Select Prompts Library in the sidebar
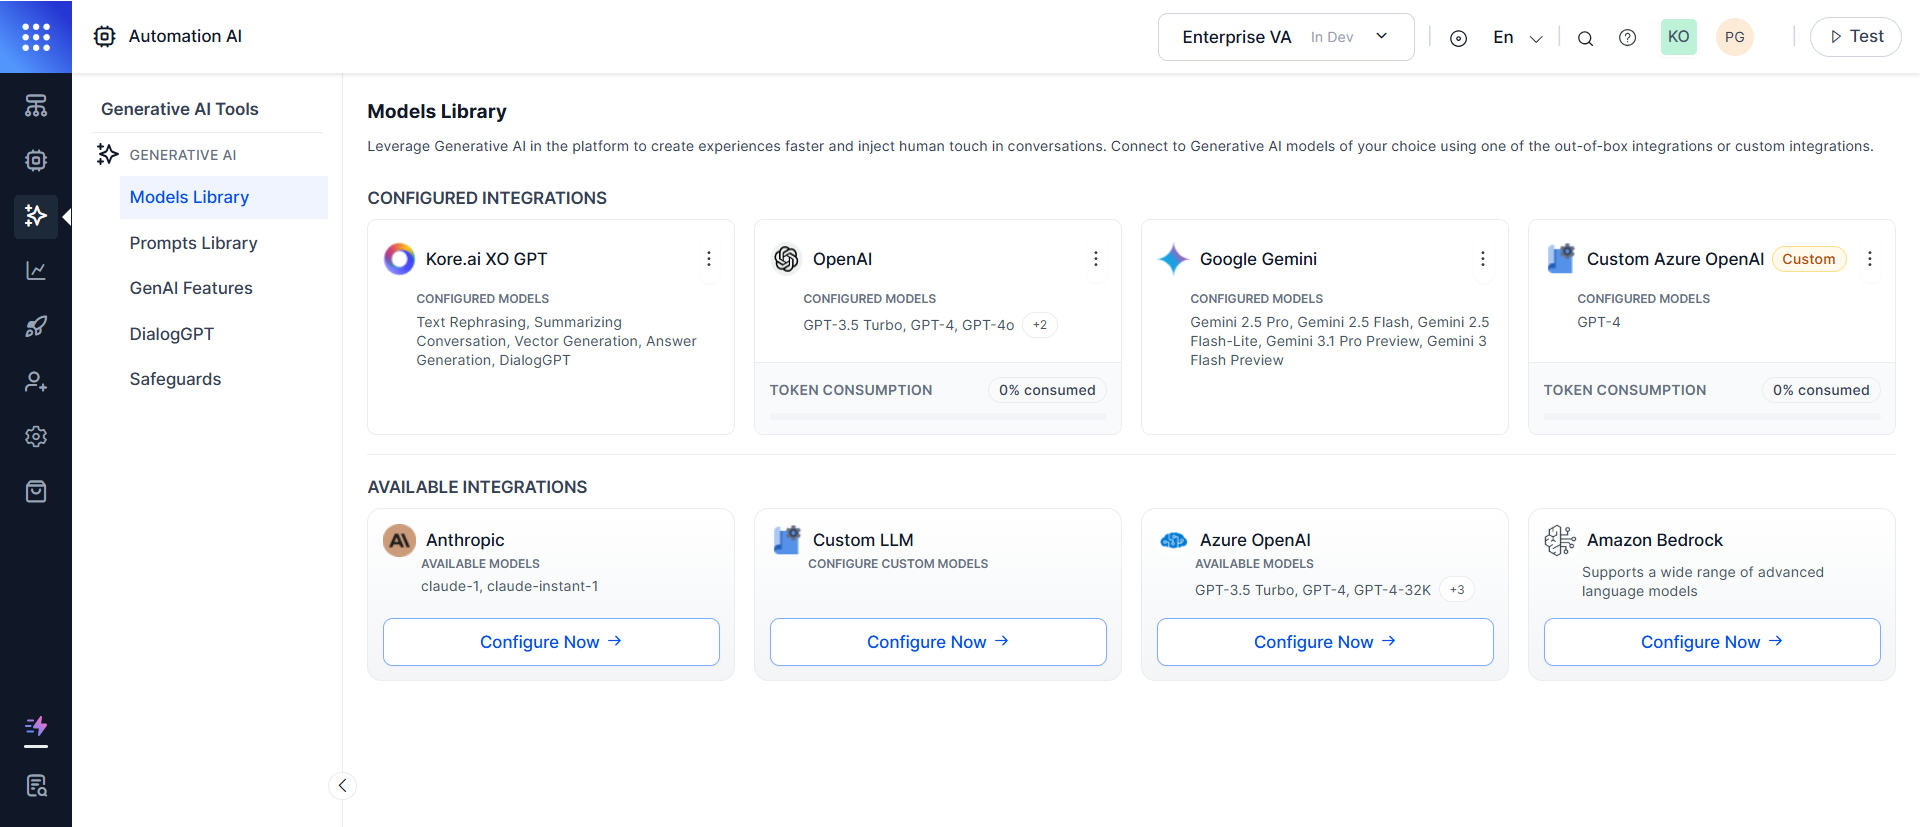This screenshot has width=1920, height=827. point(193,243)
